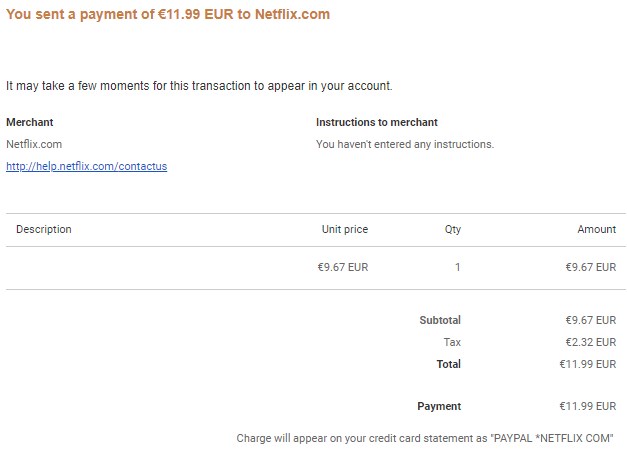Click the quantity value 1
627x460 pixels.
457,267
